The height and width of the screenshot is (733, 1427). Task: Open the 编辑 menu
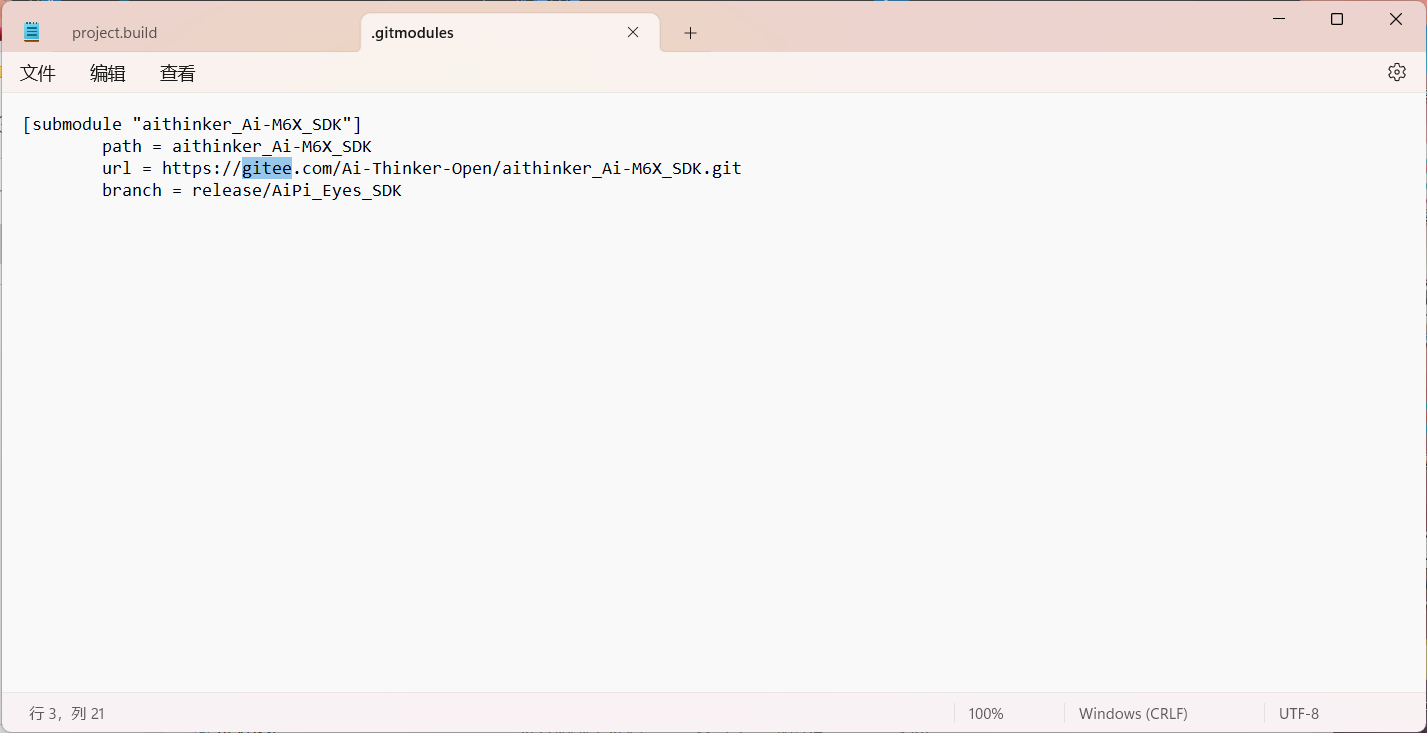click(108, 73)
